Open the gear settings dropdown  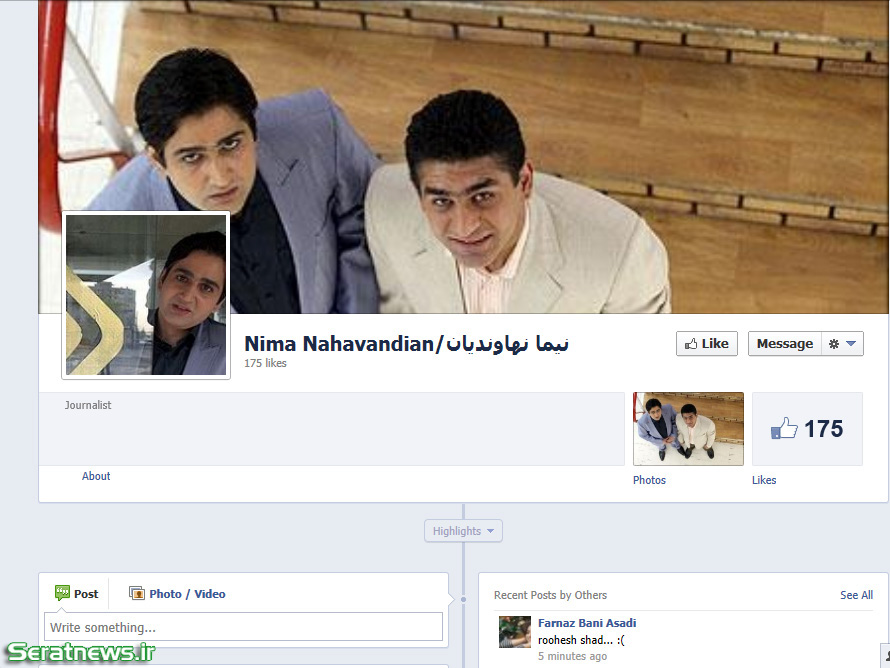[x=842, y=344]
